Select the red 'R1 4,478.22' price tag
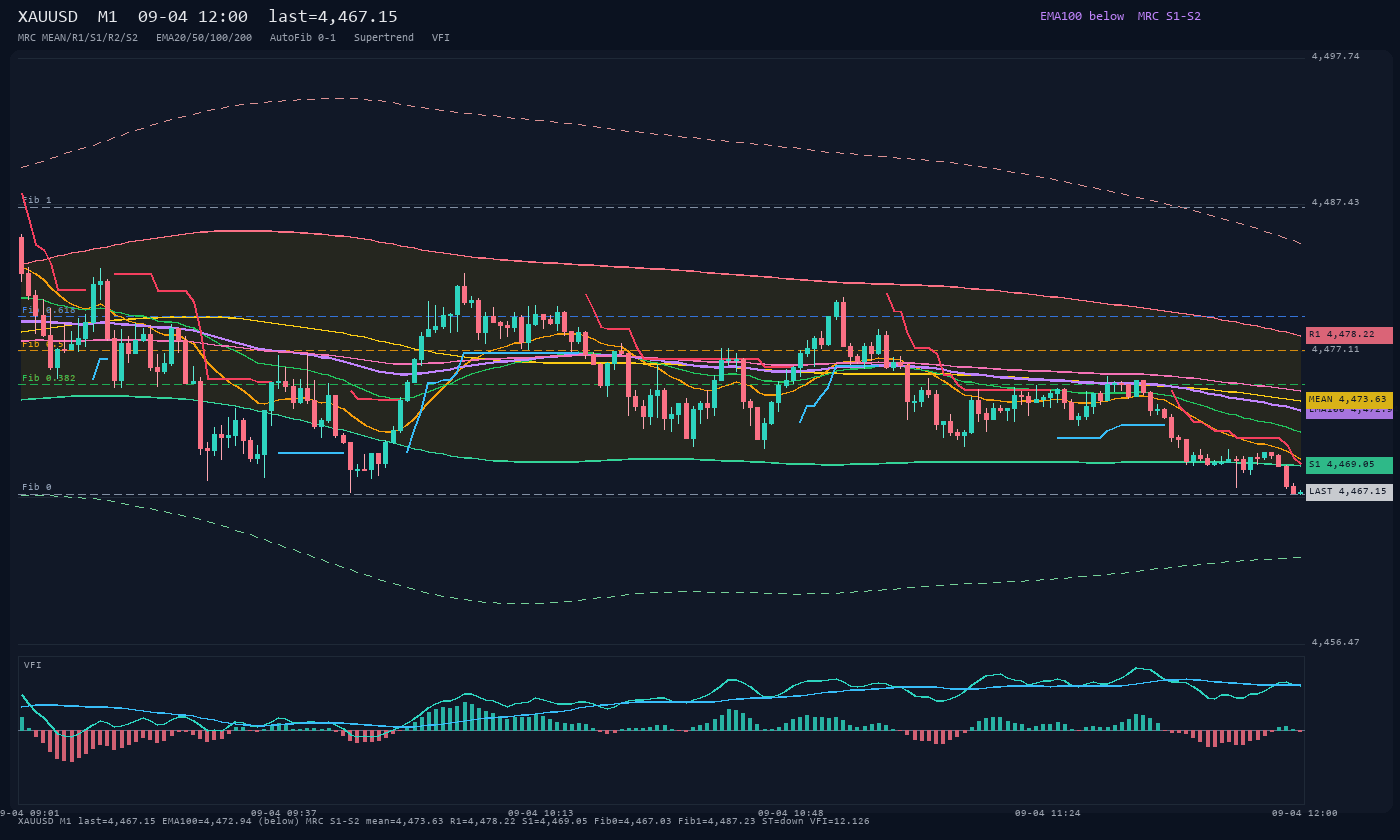Viewport: 1400px width, 840px height. click(x=1349, y=335)
